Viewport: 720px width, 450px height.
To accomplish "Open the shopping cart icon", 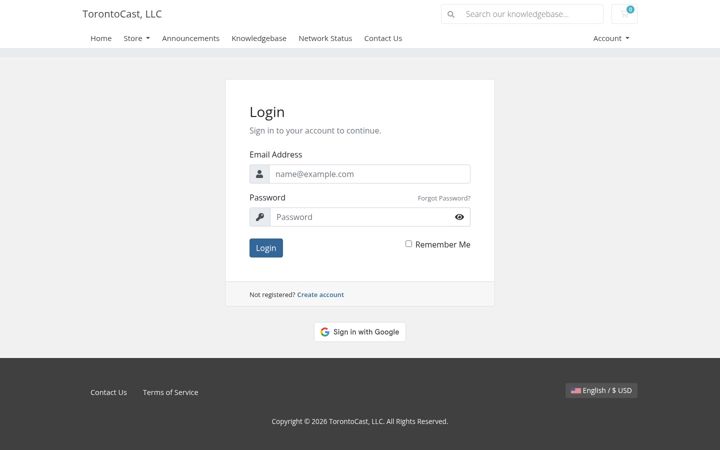I will 624,14.
